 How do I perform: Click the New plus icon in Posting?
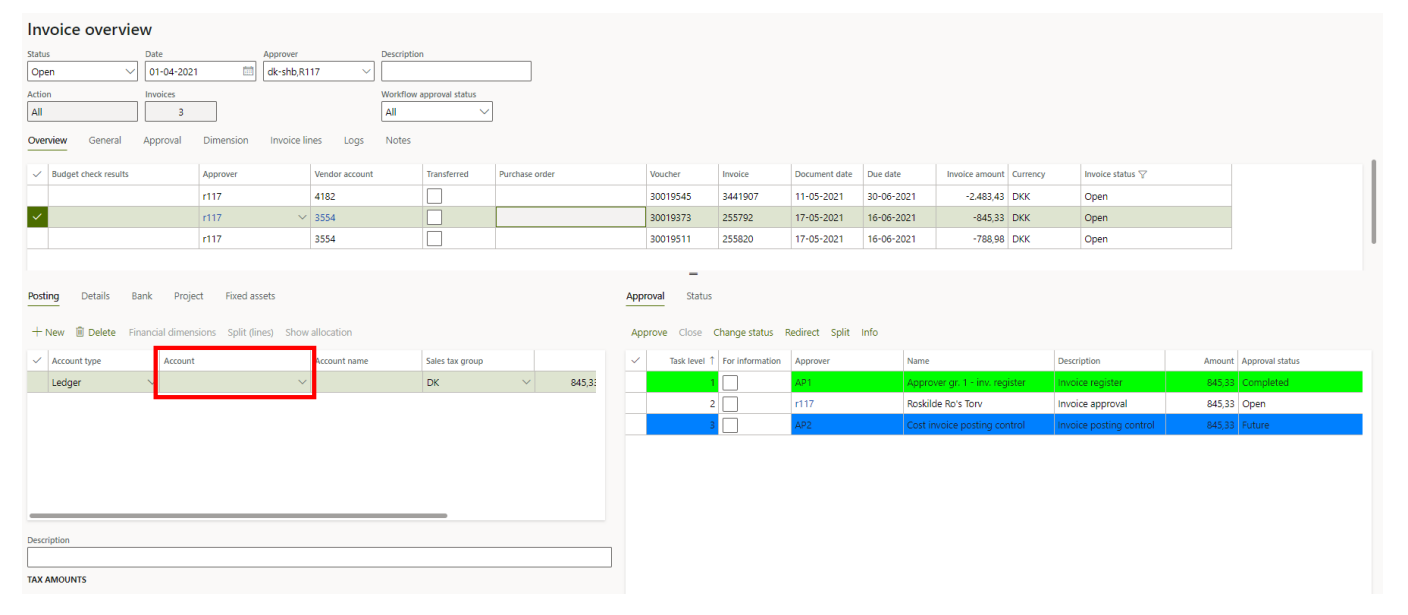point(37,332)
